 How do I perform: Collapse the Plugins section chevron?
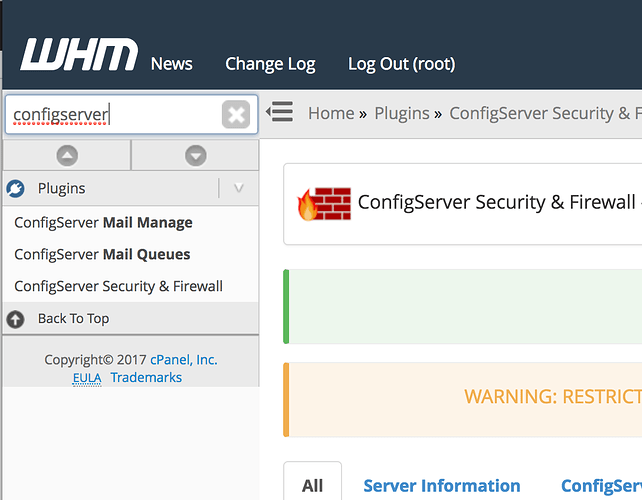[239, 188]
